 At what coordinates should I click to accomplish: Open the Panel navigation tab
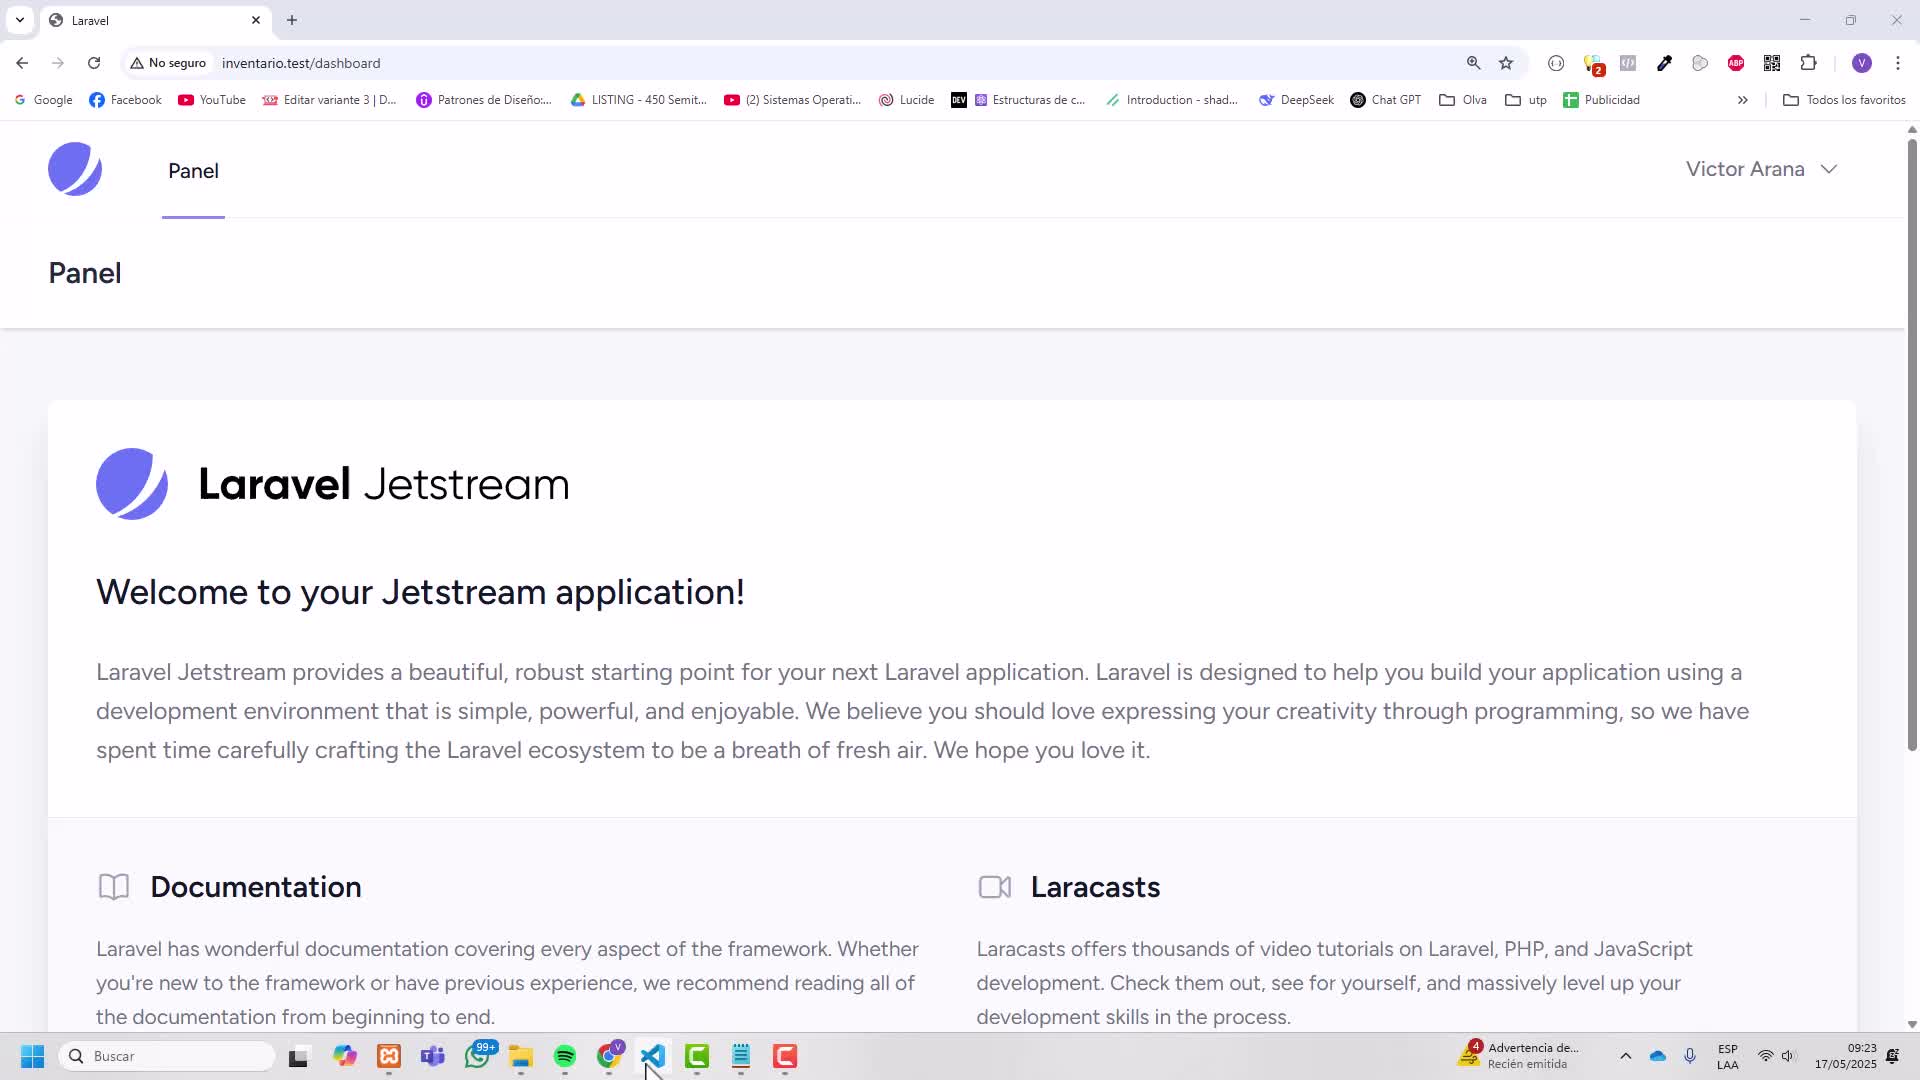[x=193, y=171]
